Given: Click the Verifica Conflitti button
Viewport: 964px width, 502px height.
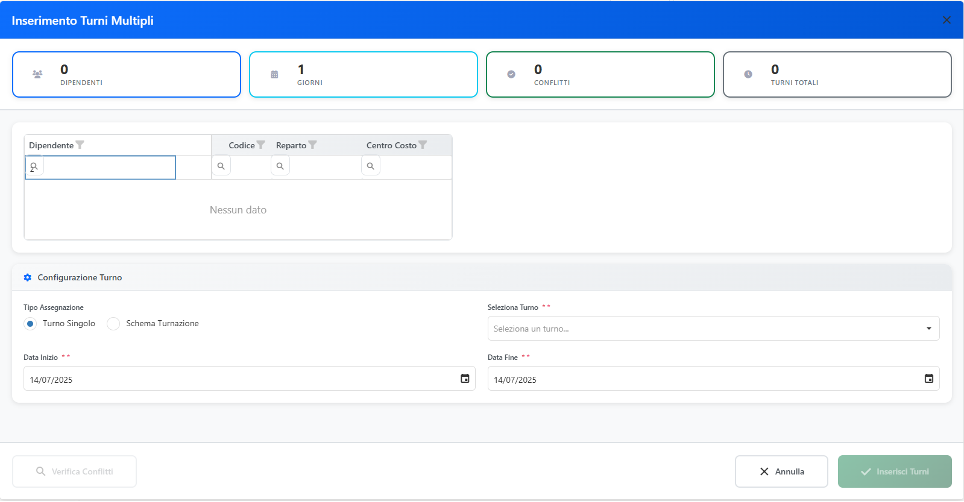Looking at the screenshot, I should tap(74, 471).
